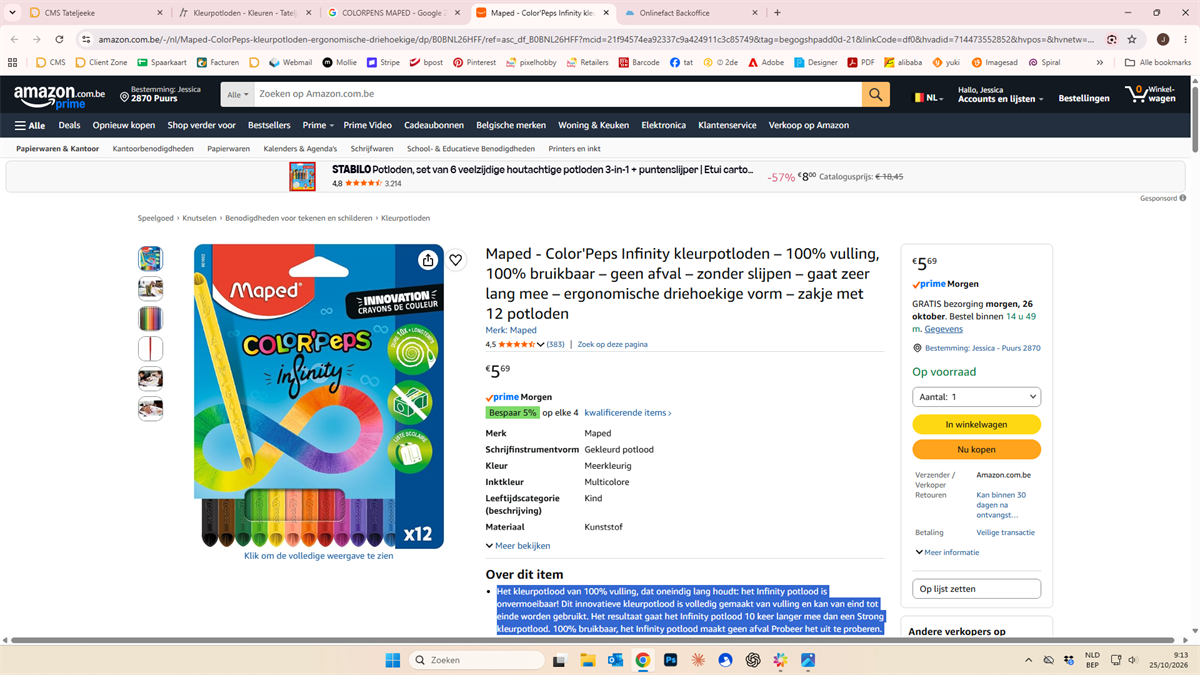This screenshot has height=675, width=1200.
Task: Select the first product thumbnail
Action: pyautogui.click(x=150, y=259)
